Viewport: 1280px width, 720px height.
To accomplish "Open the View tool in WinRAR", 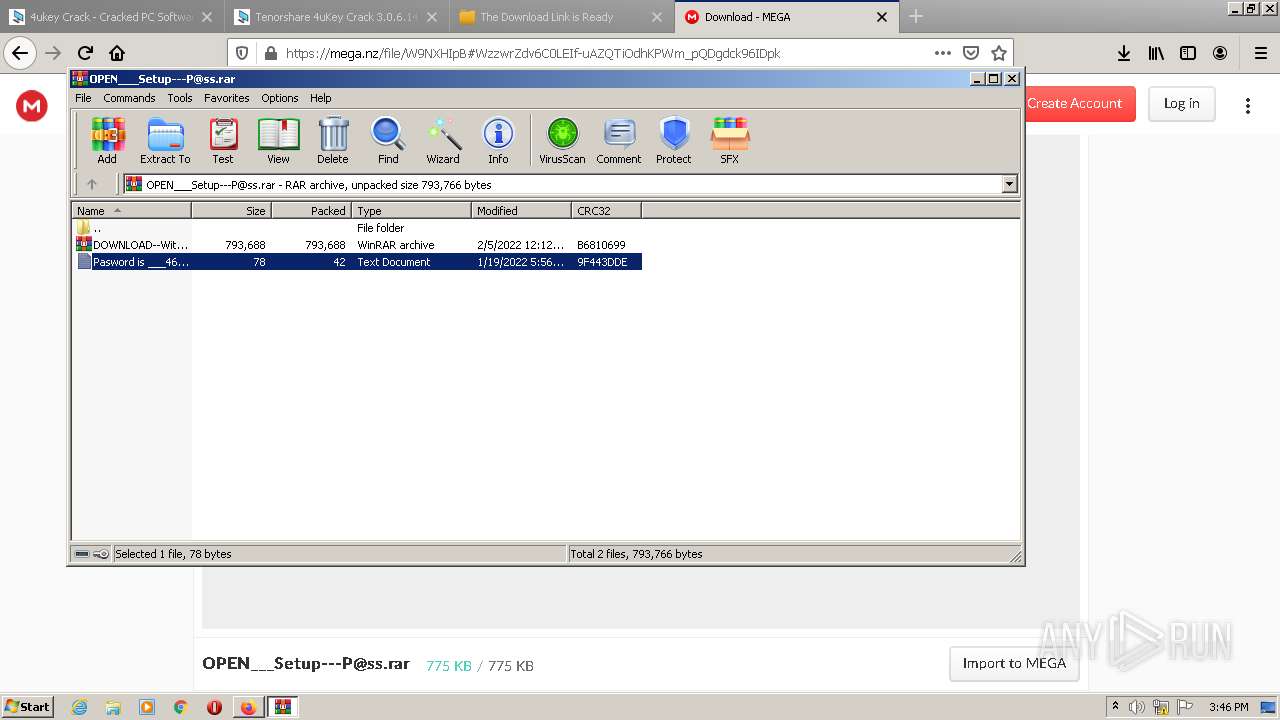I will click(278, 140).
